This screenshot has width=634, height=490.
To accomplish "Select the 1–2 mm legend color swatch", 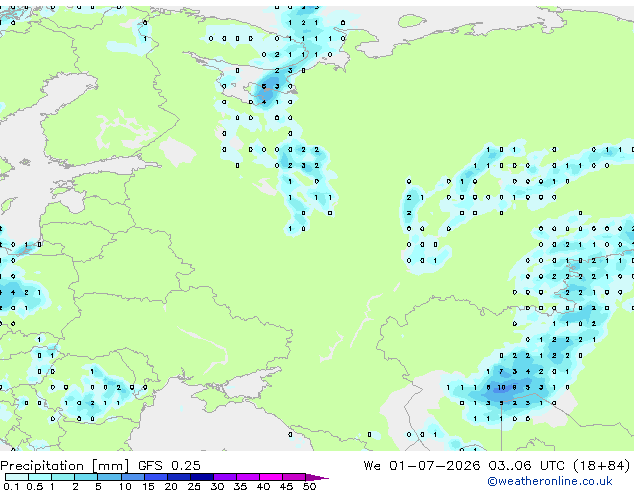I will 63,477.
